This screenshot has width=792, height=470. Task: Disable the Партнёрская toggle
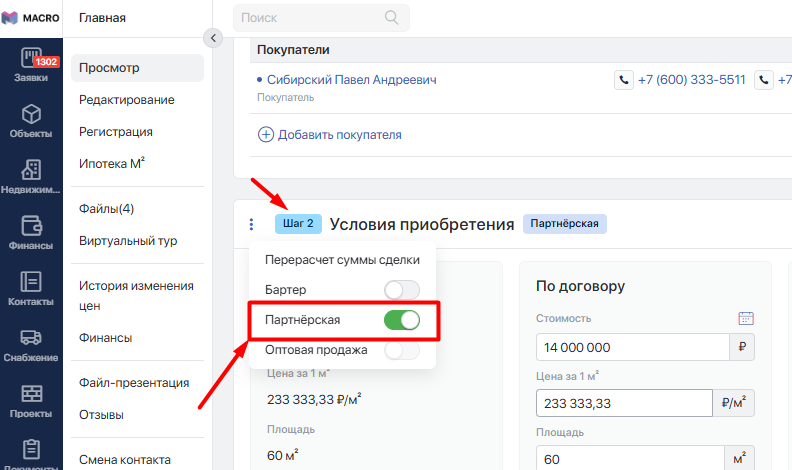pos(401,320)
